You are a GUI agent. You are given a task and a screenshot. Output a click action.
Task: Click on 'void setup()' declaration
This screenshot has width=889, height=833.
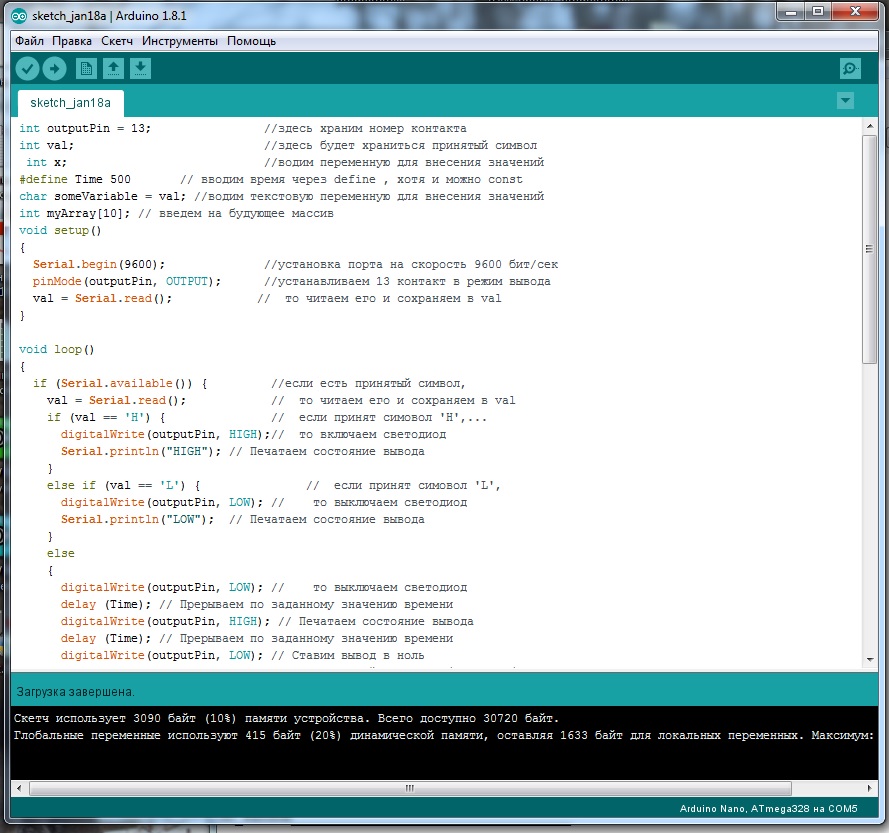click(x=60, y=231)
